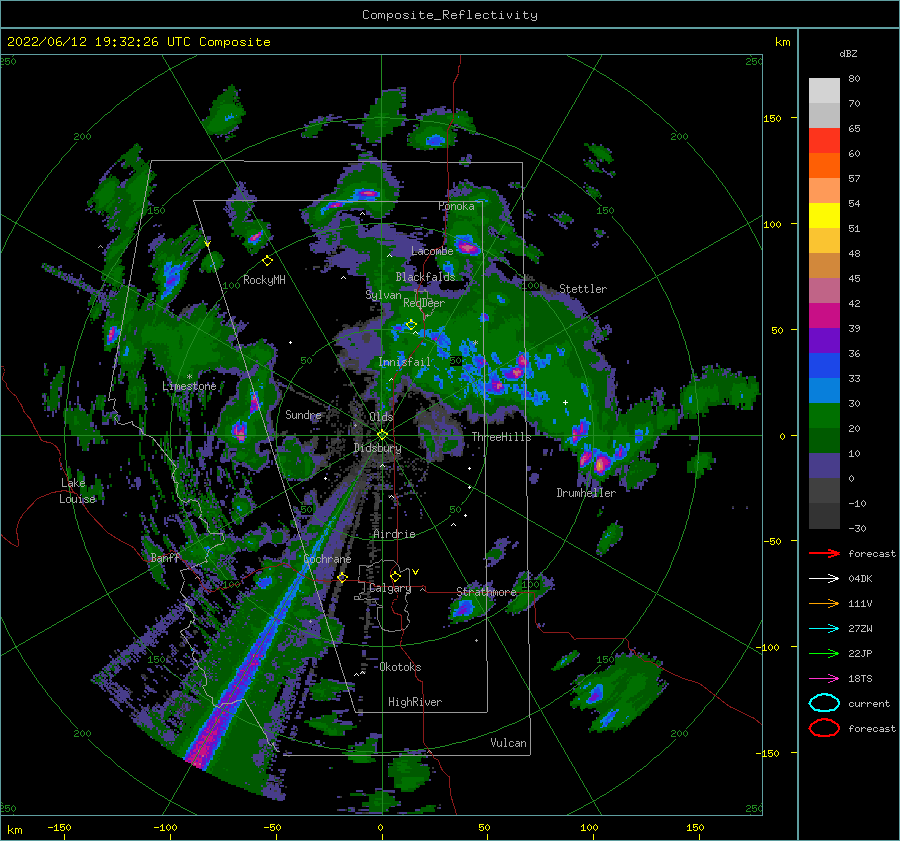Click the Airdrie label
The height and width of the screenshot is (841, 900).
[x=394, y=534]
